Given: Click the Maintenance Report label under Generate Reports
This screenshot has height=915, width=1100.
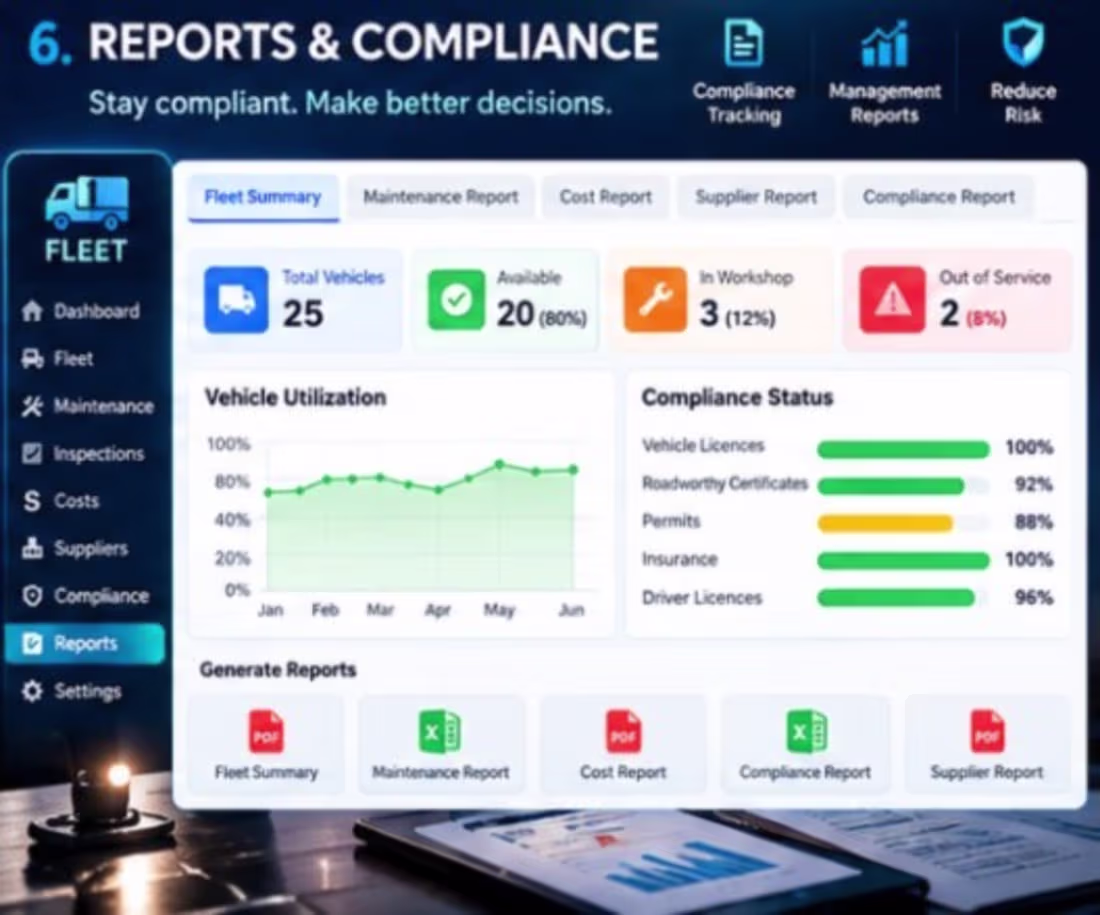Looking at the screenshot, I should 441,772.
